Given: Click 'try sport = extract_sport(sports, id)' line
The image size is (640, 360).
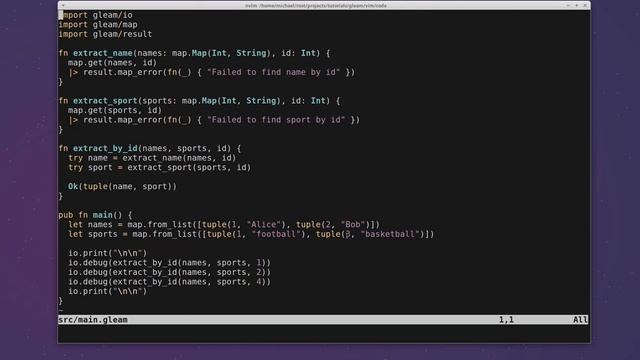Looking at the screenshot, I should (160, 167).
